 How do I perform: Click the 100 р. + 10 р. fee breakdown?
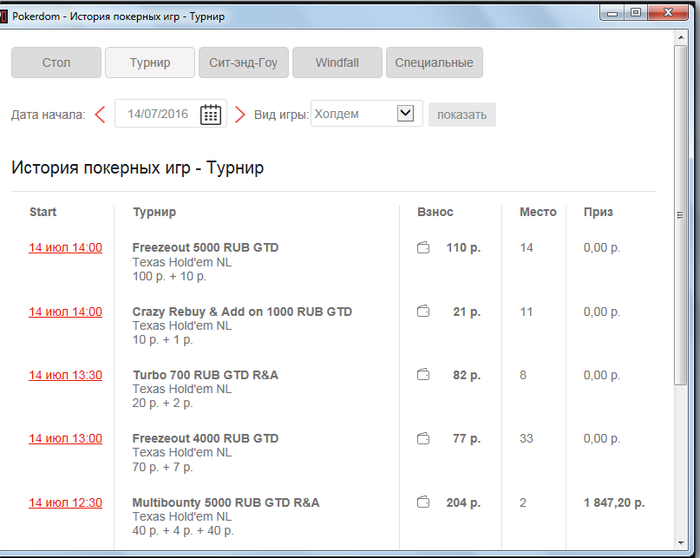(x=169, y=276)
